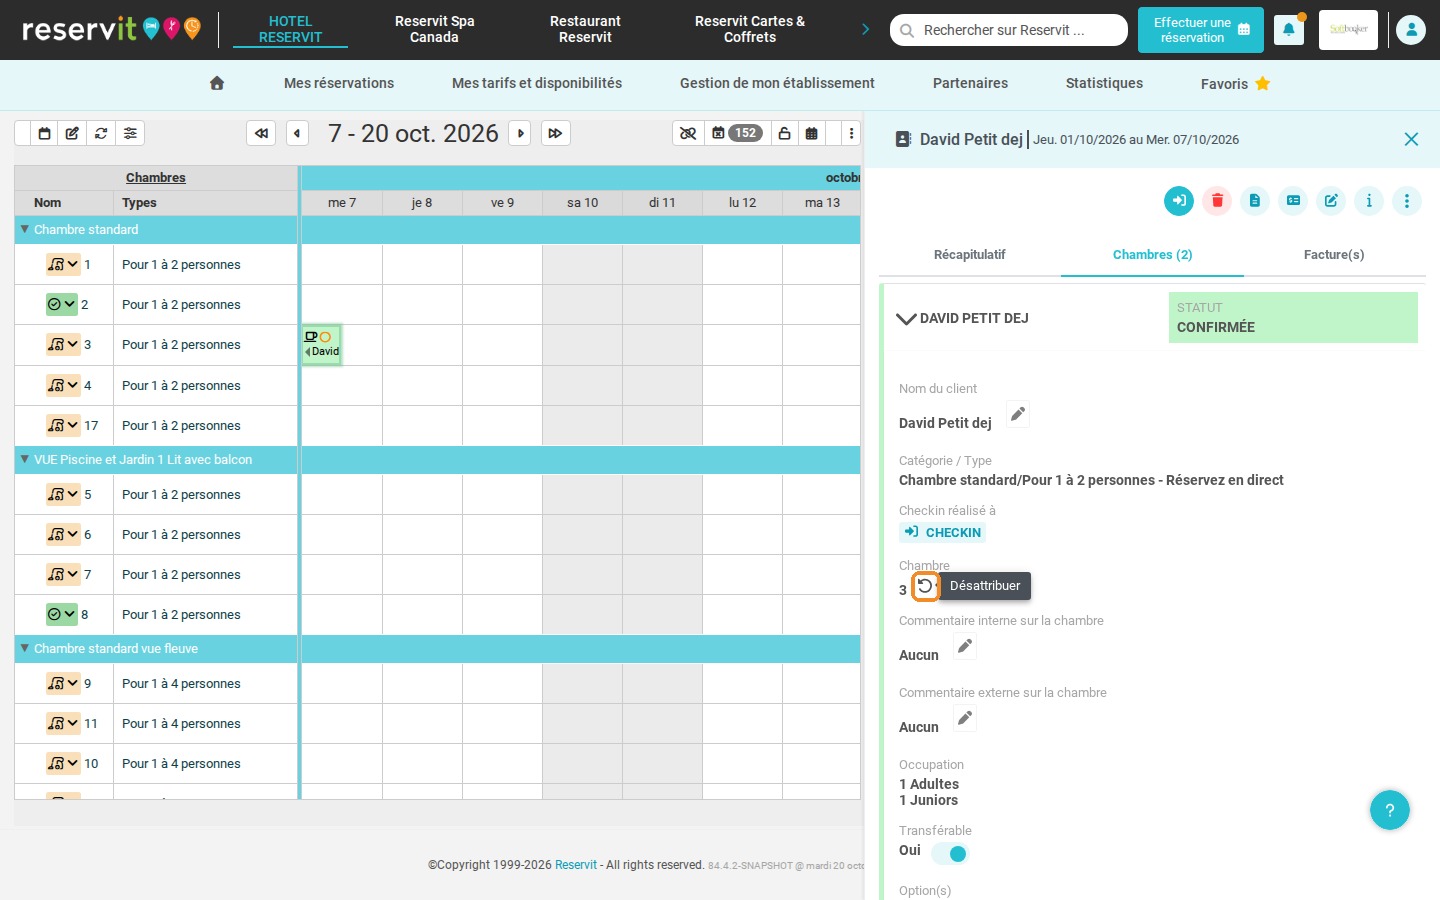
Task: Open status dropdown for room 2
Action: (62, 305)
